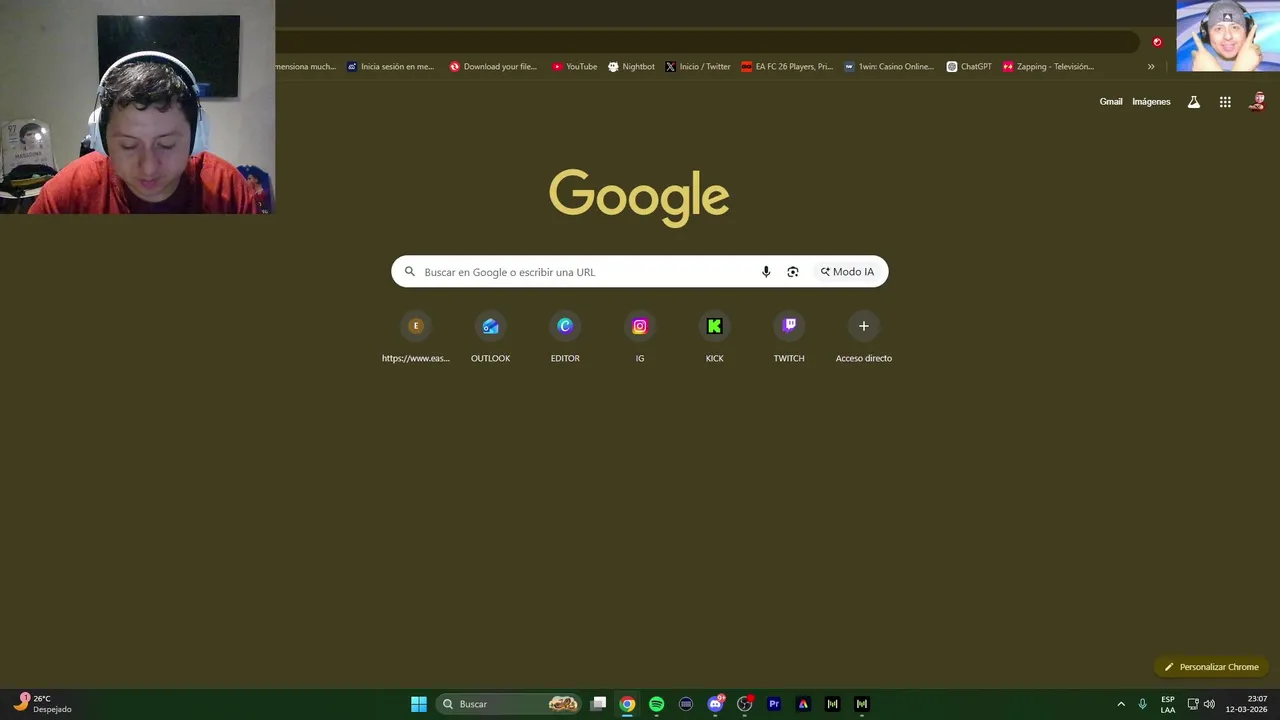Show hidden system tray icons
1280x720 pixels.
click(x=1121, y=704)
